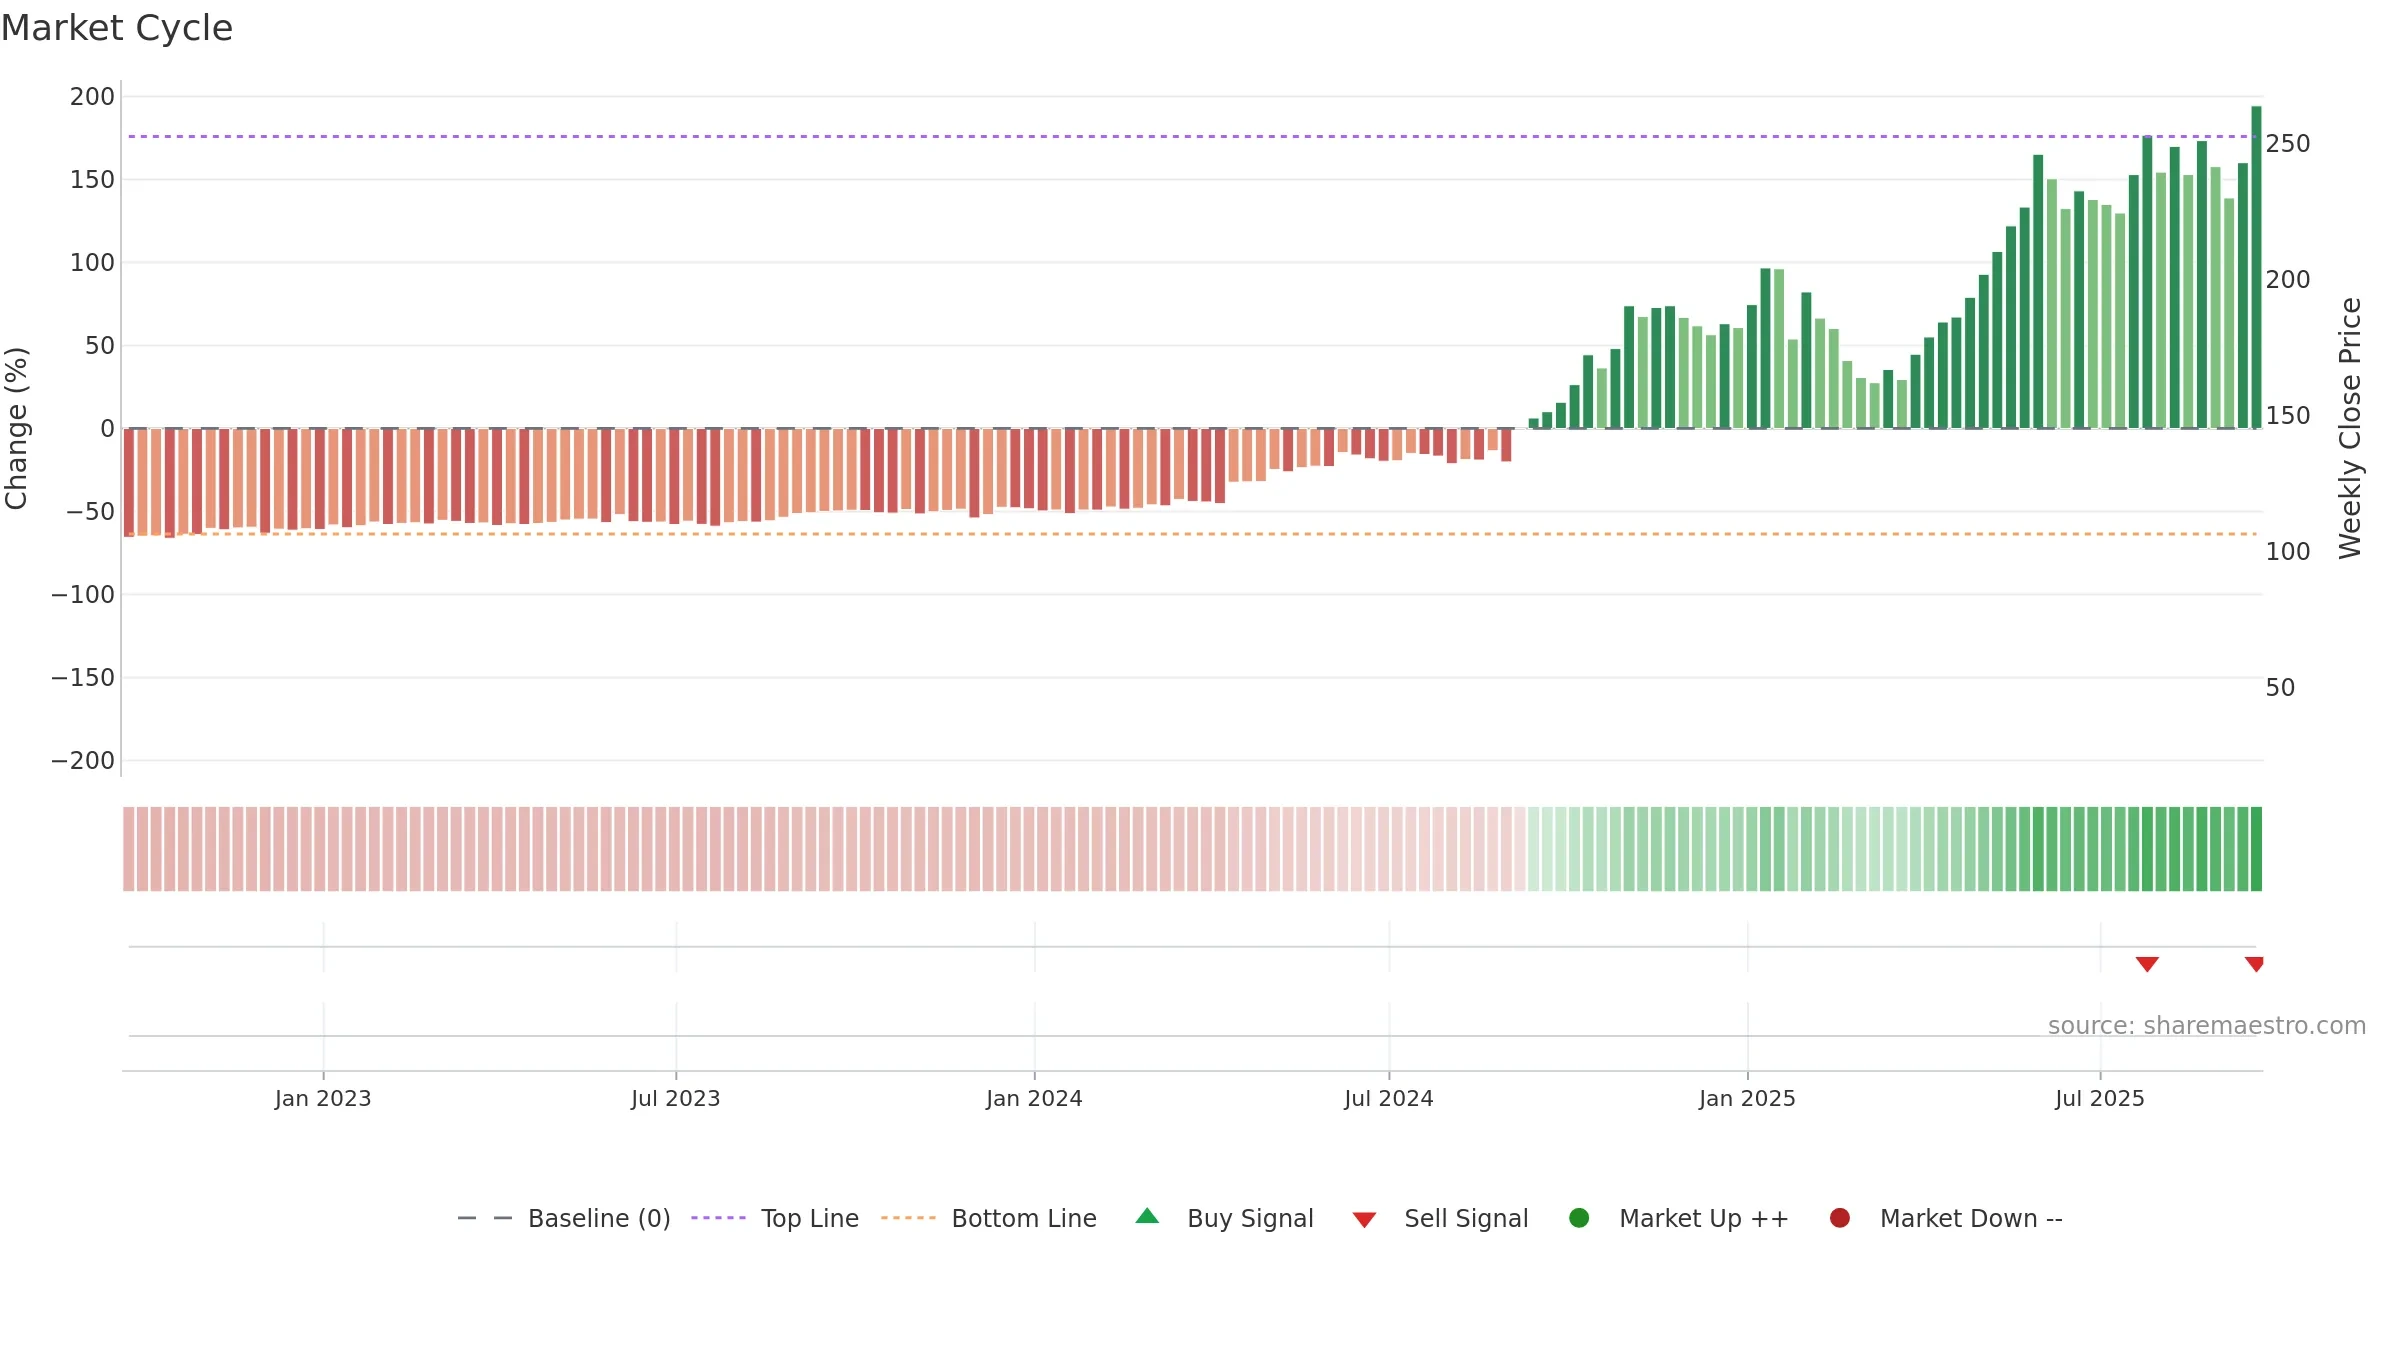This screenshot has width=2400, height=1350.
Task: Click the first sell signal marker after Jul 2025
Action: point(2147,964)
